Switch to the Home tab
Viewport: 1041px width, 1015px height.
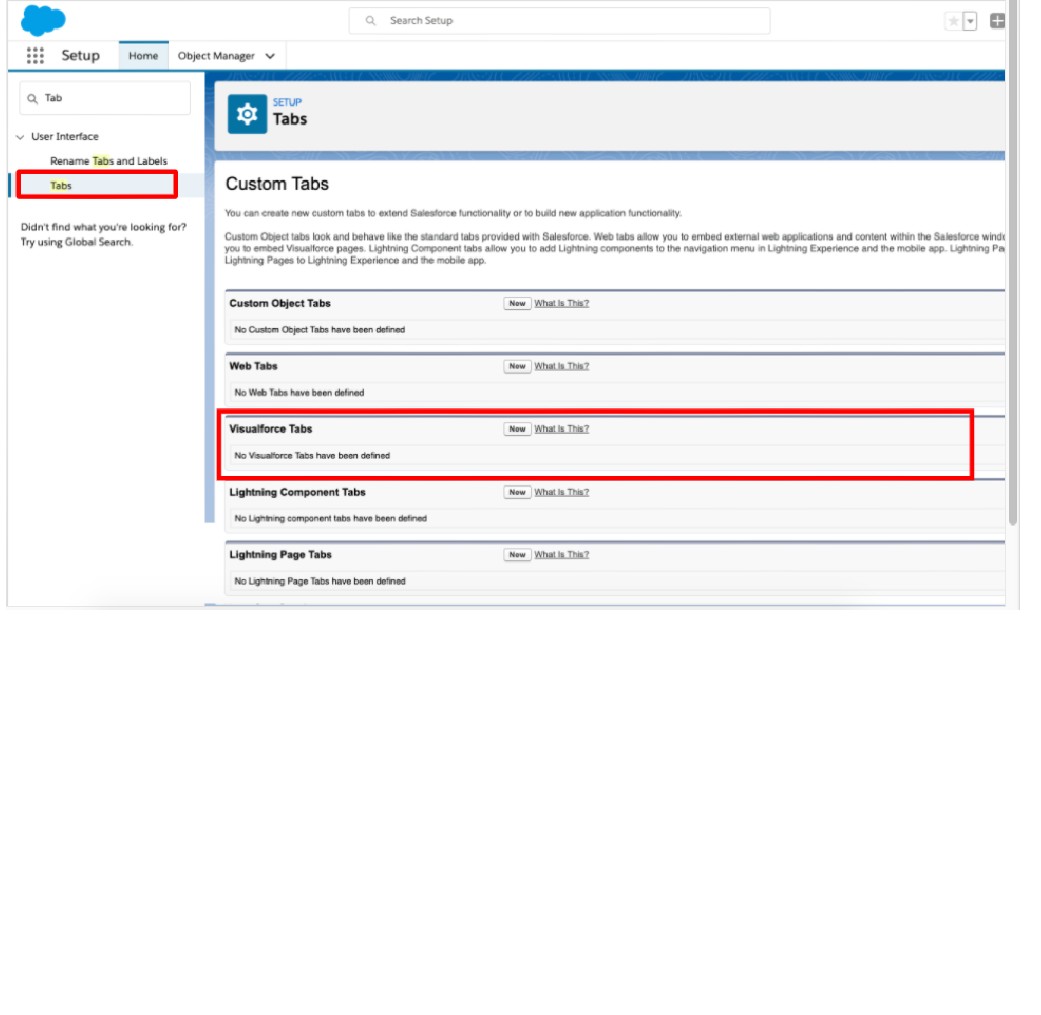coord(143,56)
